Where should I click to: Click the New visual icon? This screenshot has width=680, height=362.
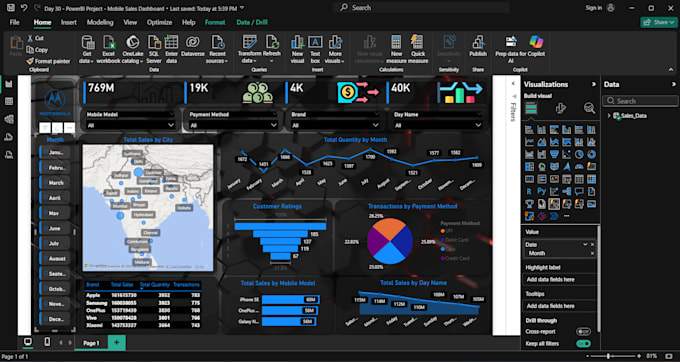pos(298,42)
